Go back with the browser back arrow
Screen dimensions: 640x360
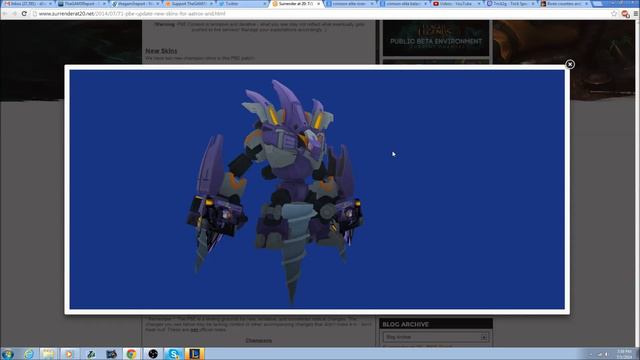[5, 13]
